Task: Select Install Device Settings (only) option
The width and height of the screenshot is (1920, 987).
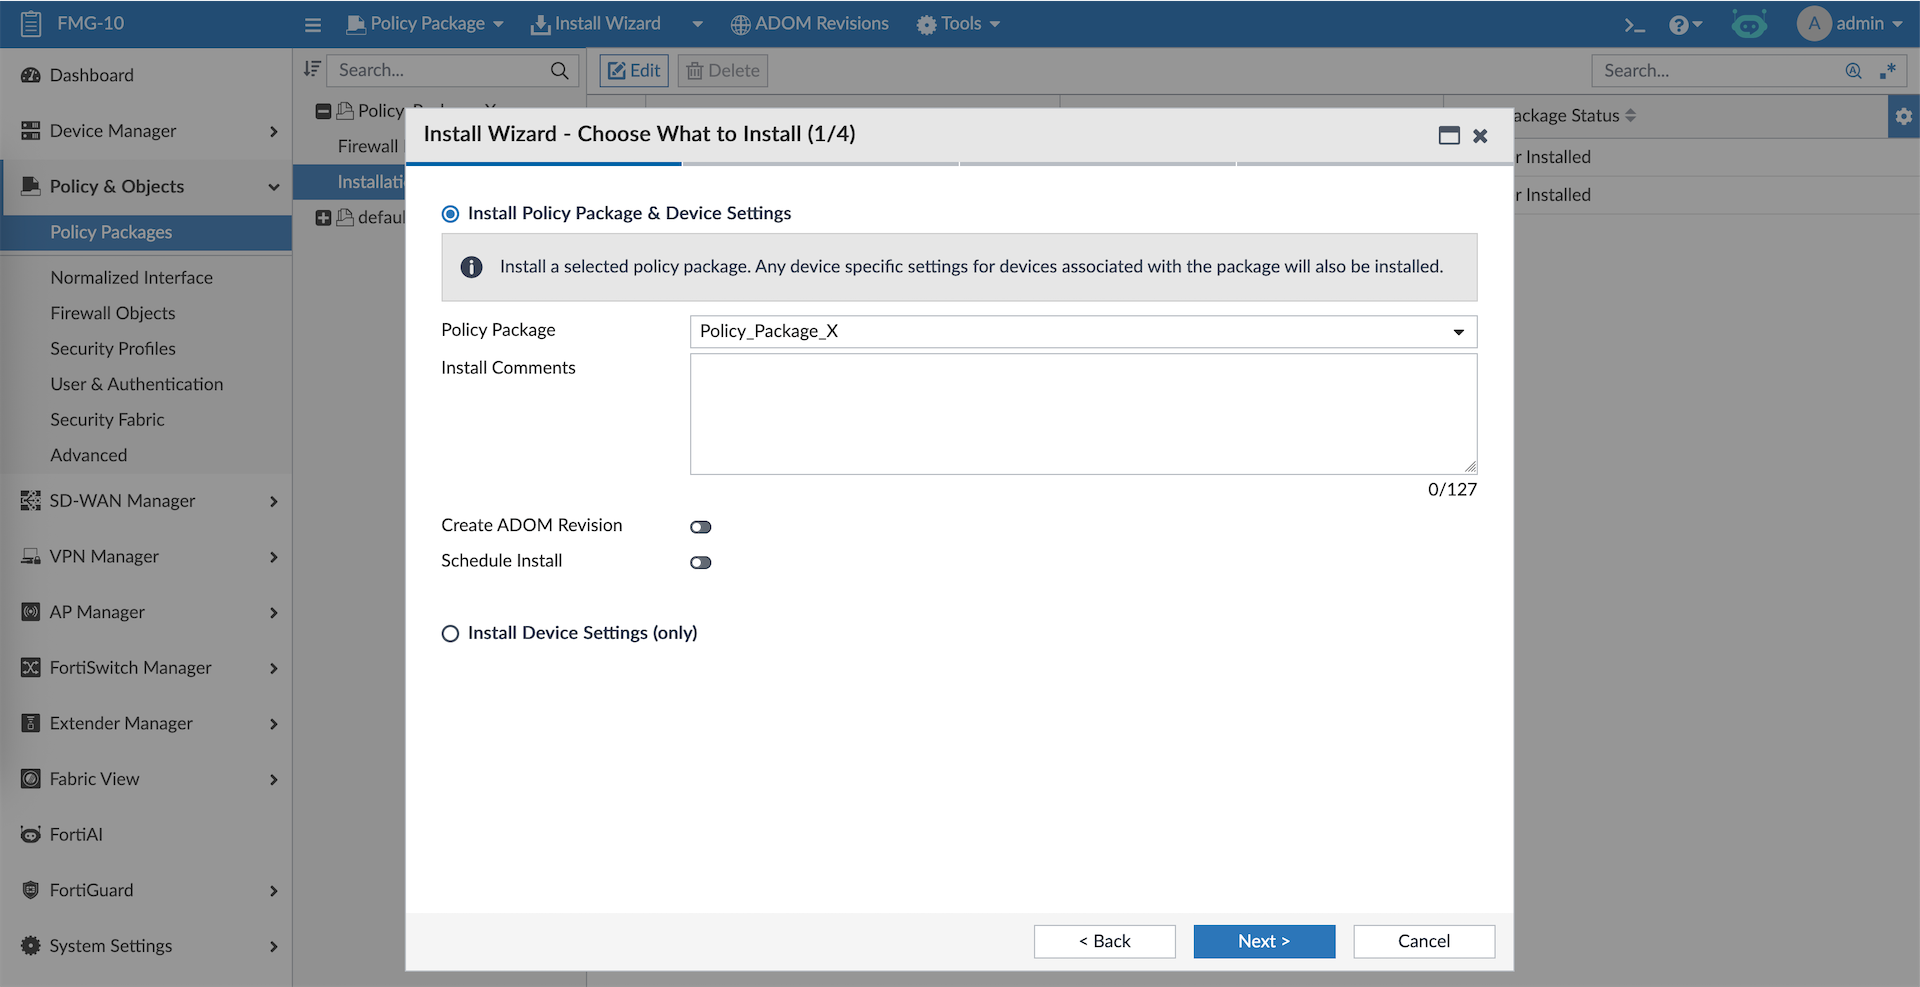Action: click(451, 634)
